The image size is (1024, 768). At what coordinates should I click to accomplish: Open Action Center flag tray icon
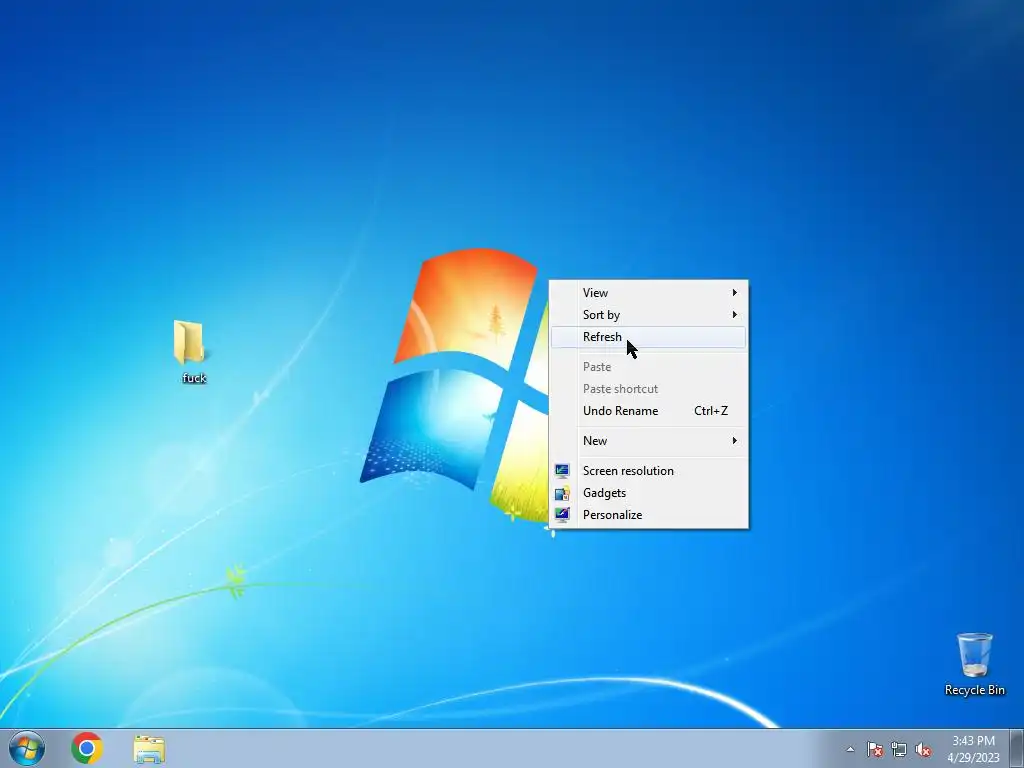(874, 749)
